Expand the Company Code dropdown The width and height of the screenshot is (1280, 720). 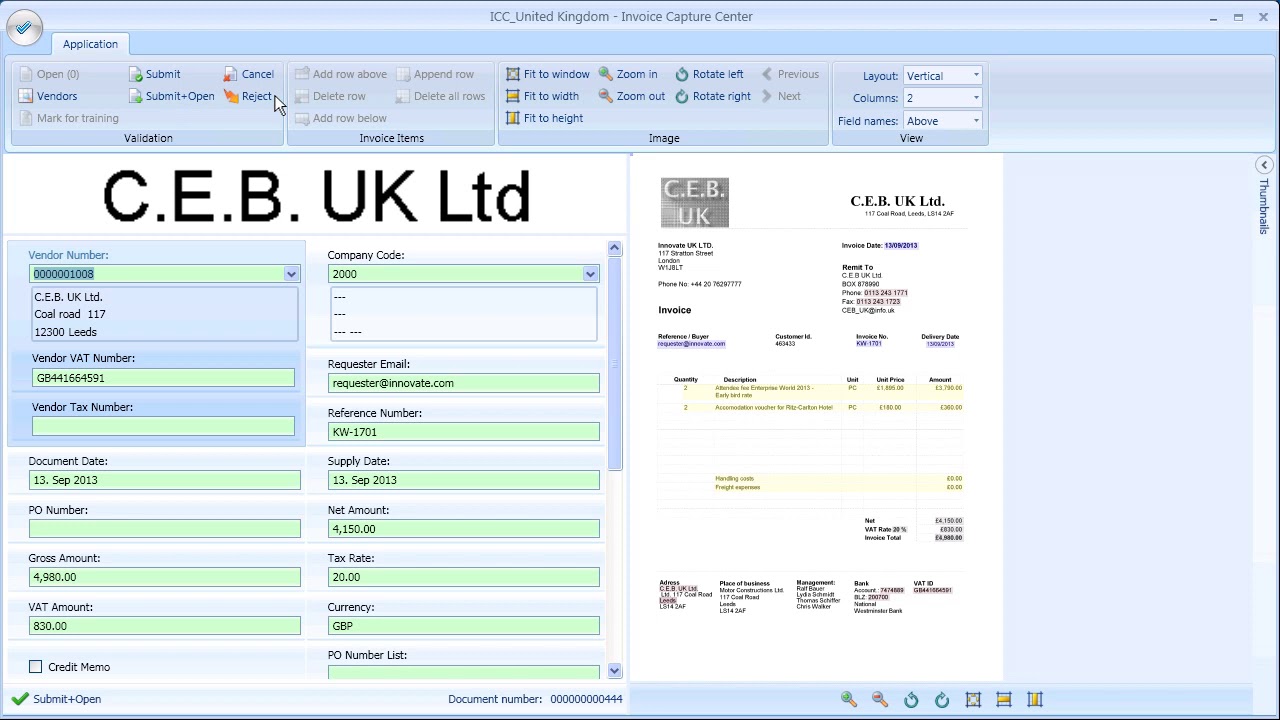click(x=590, y=274)
